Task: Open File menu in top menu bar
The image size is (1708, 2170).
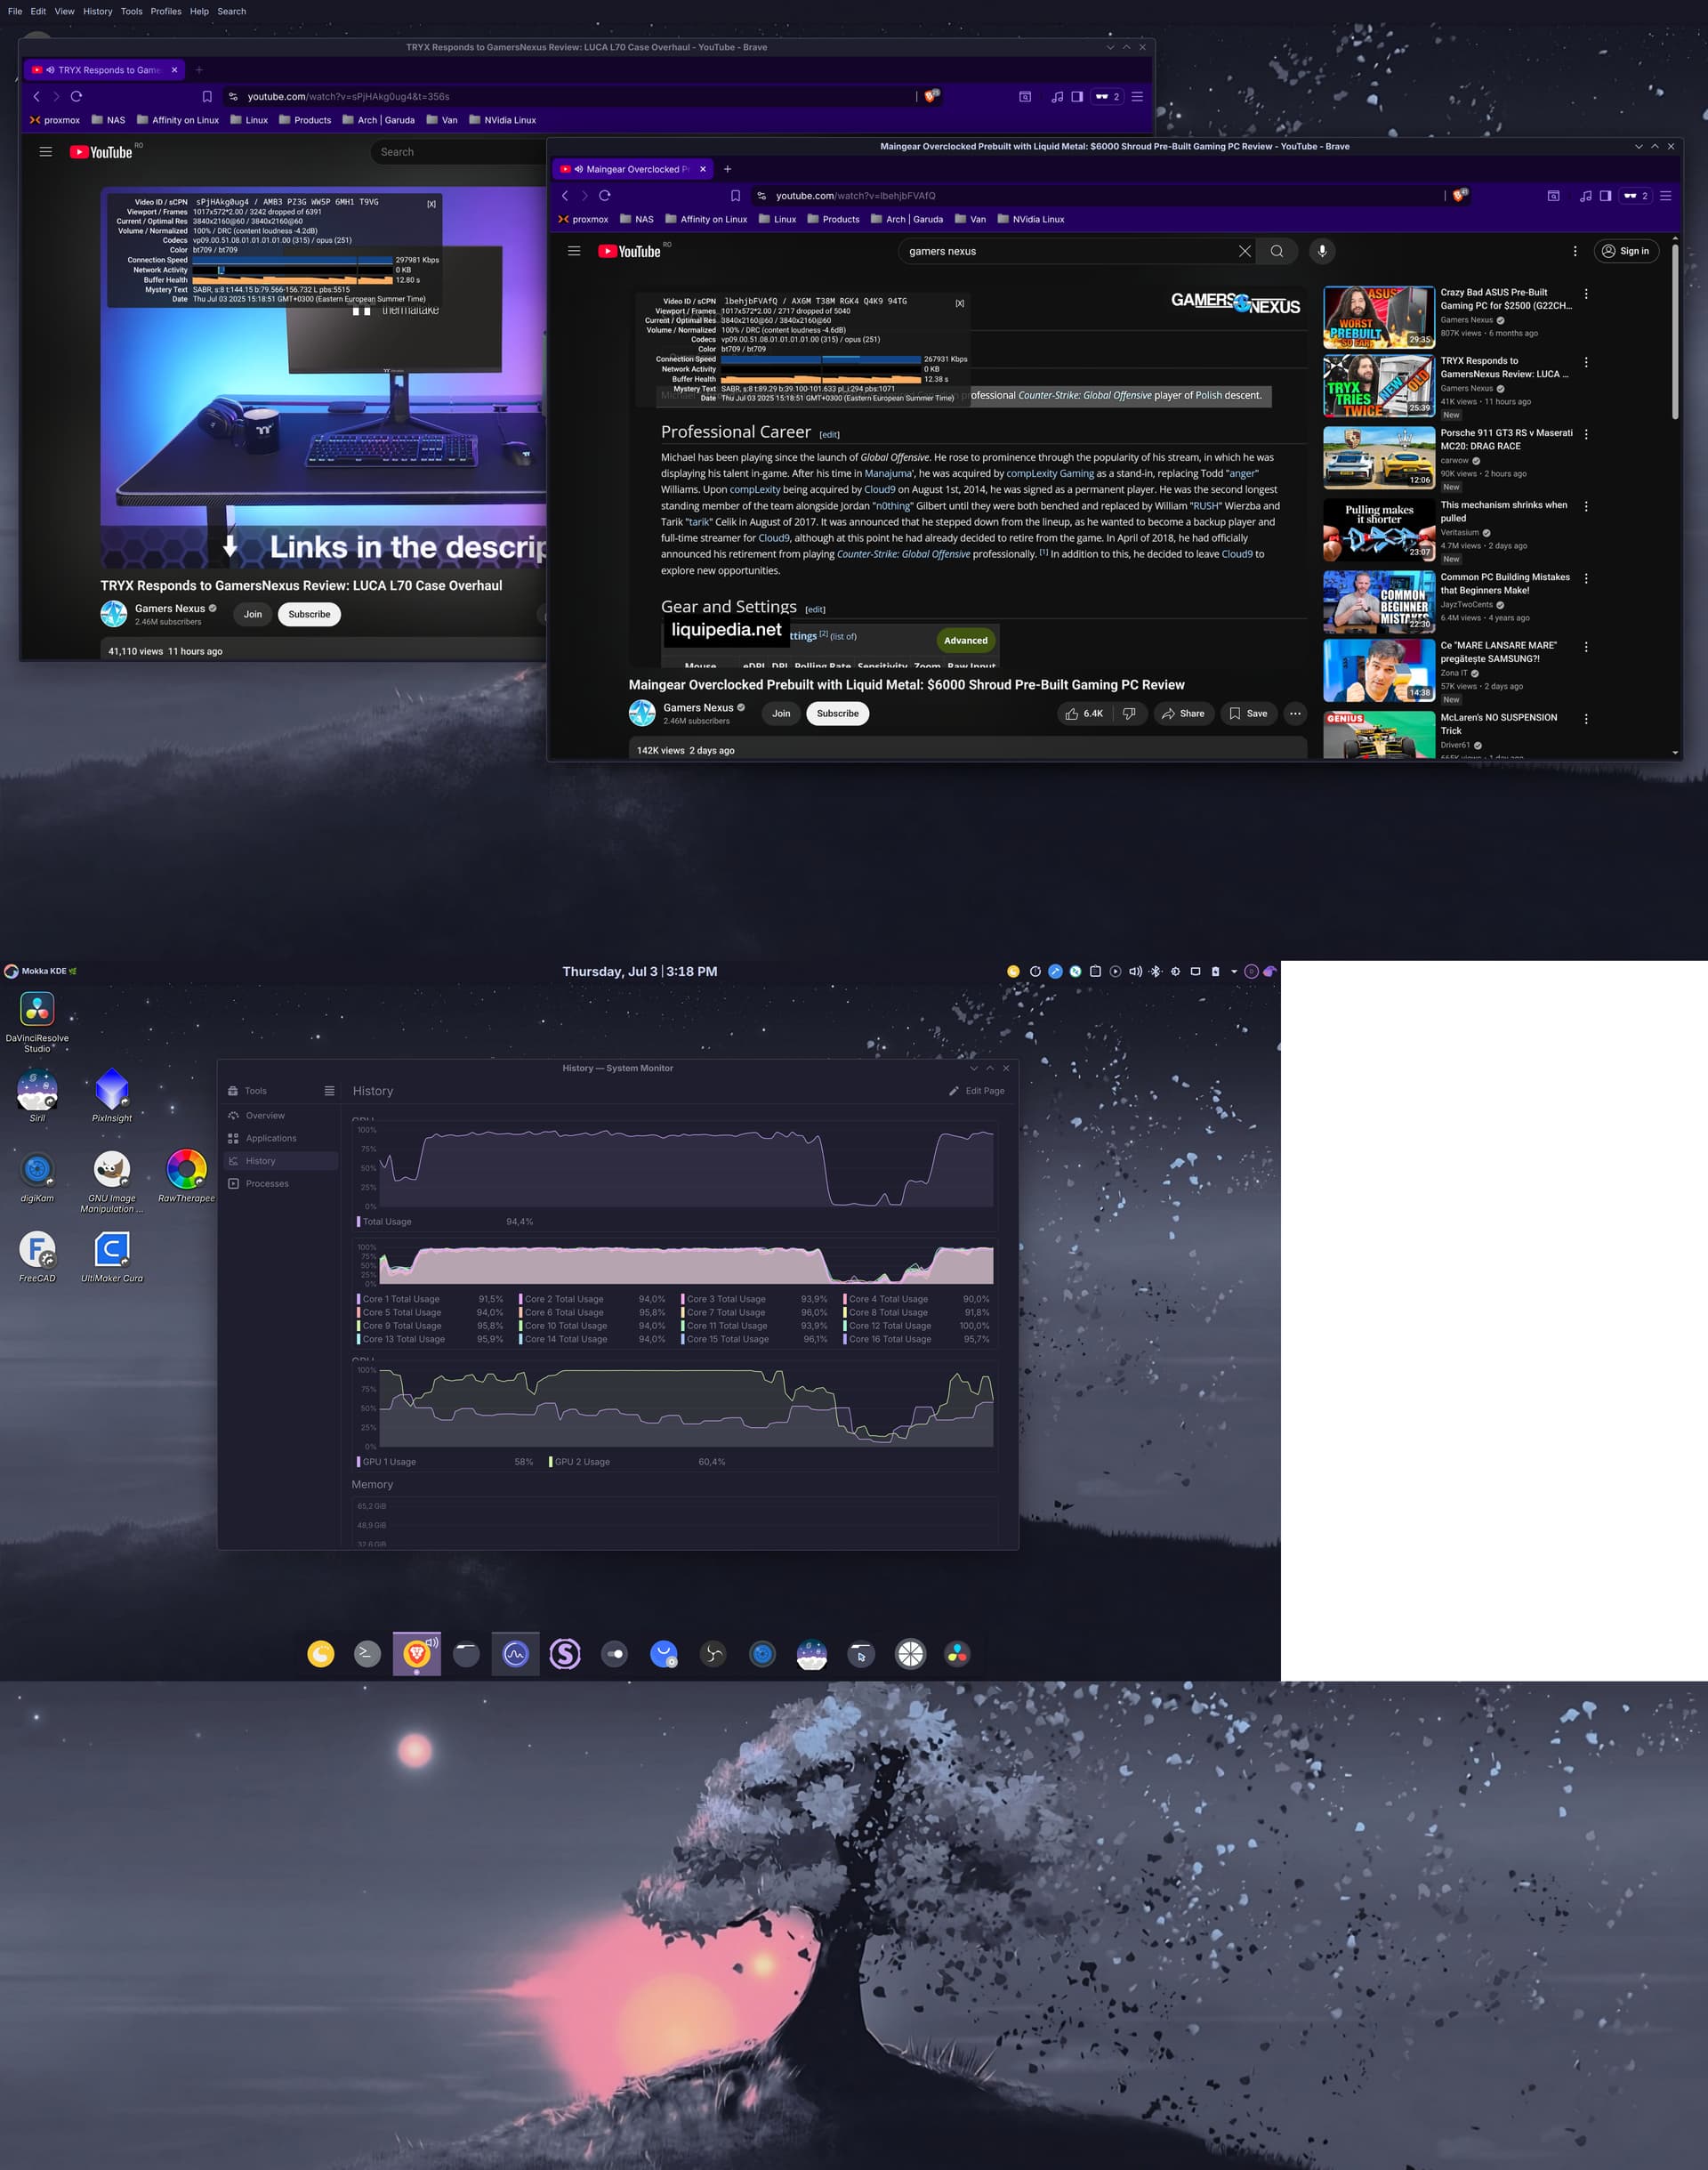Action: click(x=15, y=11)
